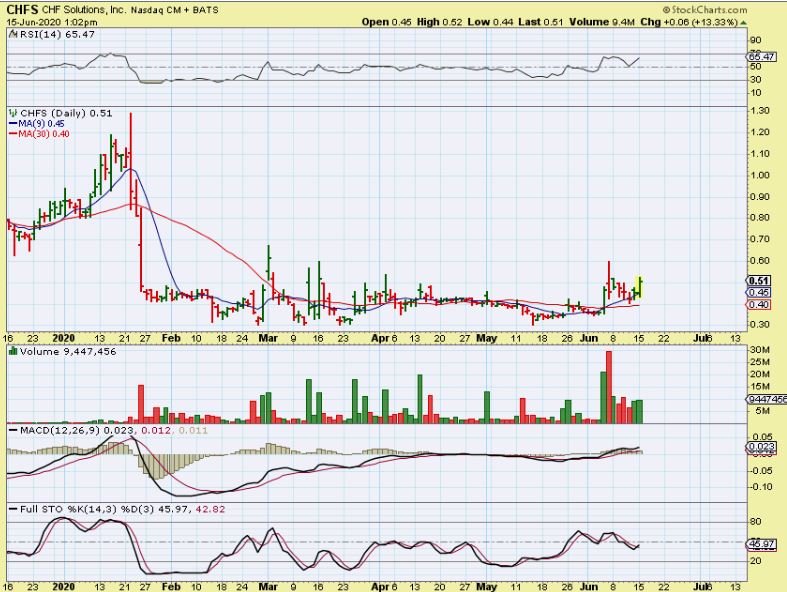Click the RSI line icon beside RSI(14)
The width and height of the screenshot is (787, 592).
pyautogui.click(x=14, y=34)
